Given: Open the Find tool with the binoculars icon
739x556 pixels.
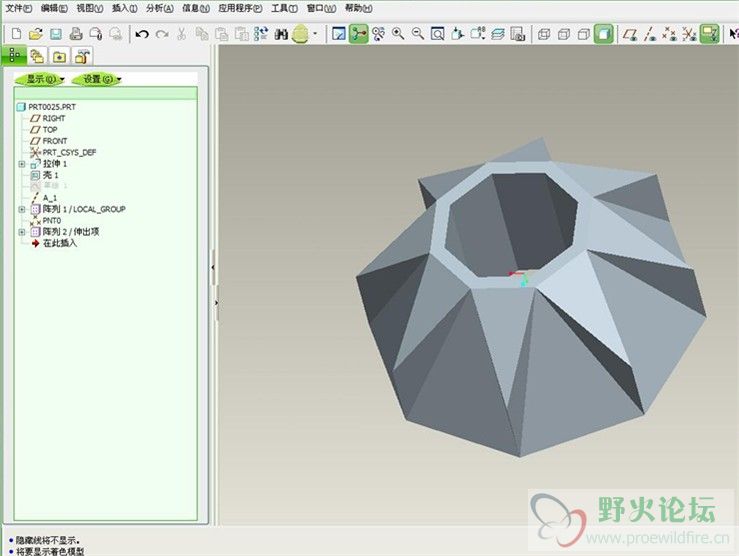Looking at the screenshot, I should pos(281,34).
